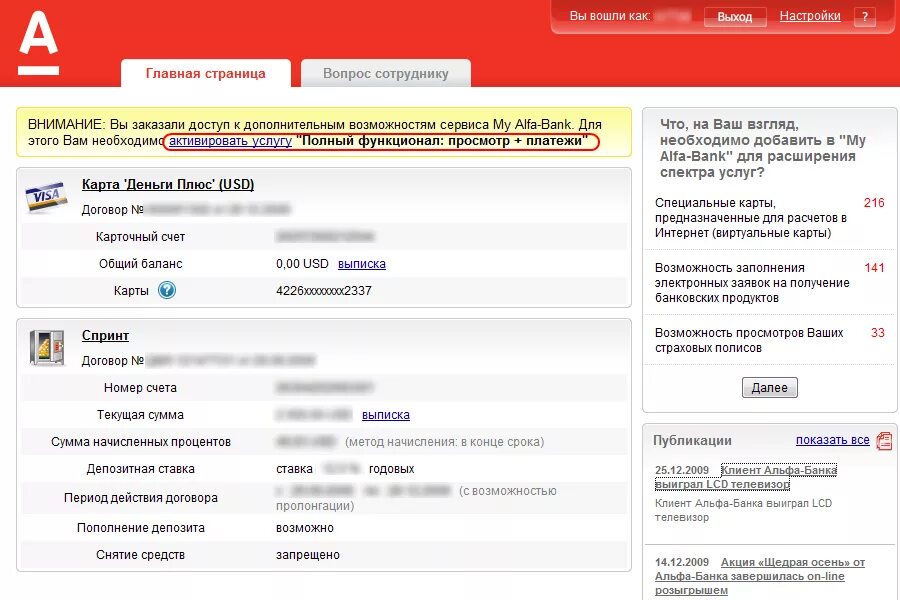This screenshot has height=600, width=900.
Task: Click the 0,00 USD balance value
Action: tap(302, 264)
